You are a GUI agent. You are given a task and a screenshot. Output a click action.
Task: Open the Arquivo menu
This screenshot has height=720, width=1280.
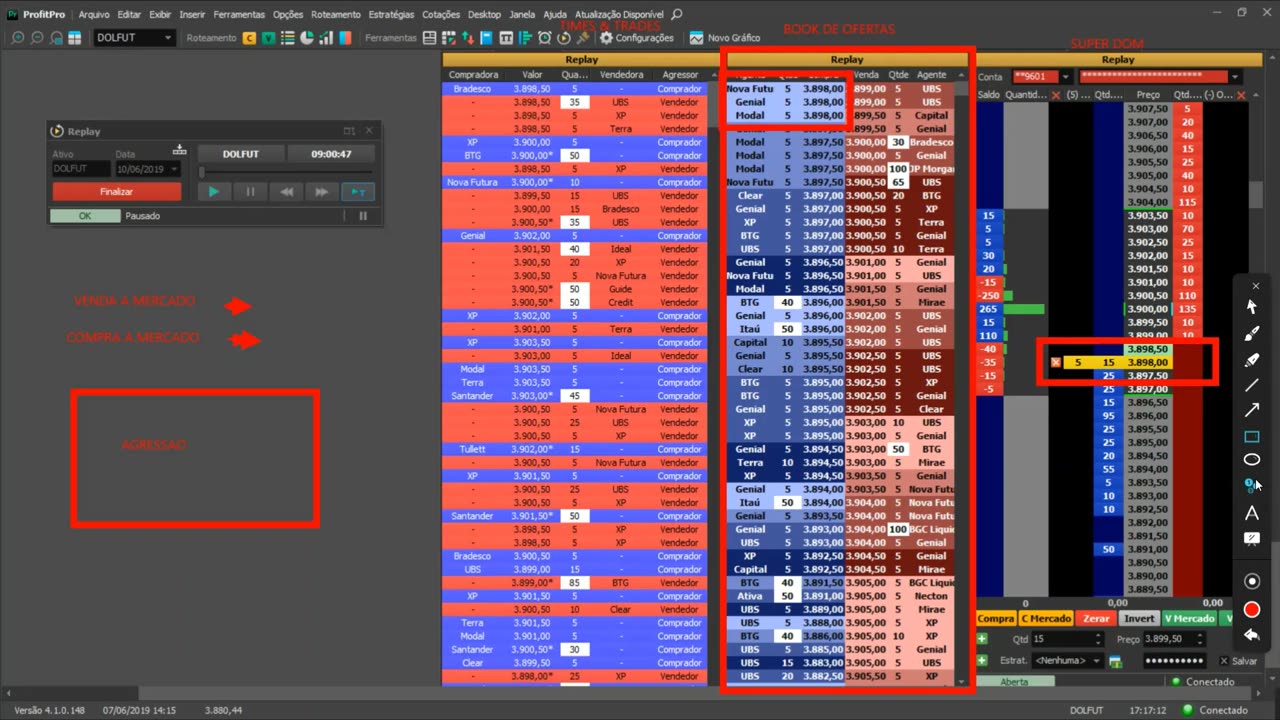(x=94, y=14)
